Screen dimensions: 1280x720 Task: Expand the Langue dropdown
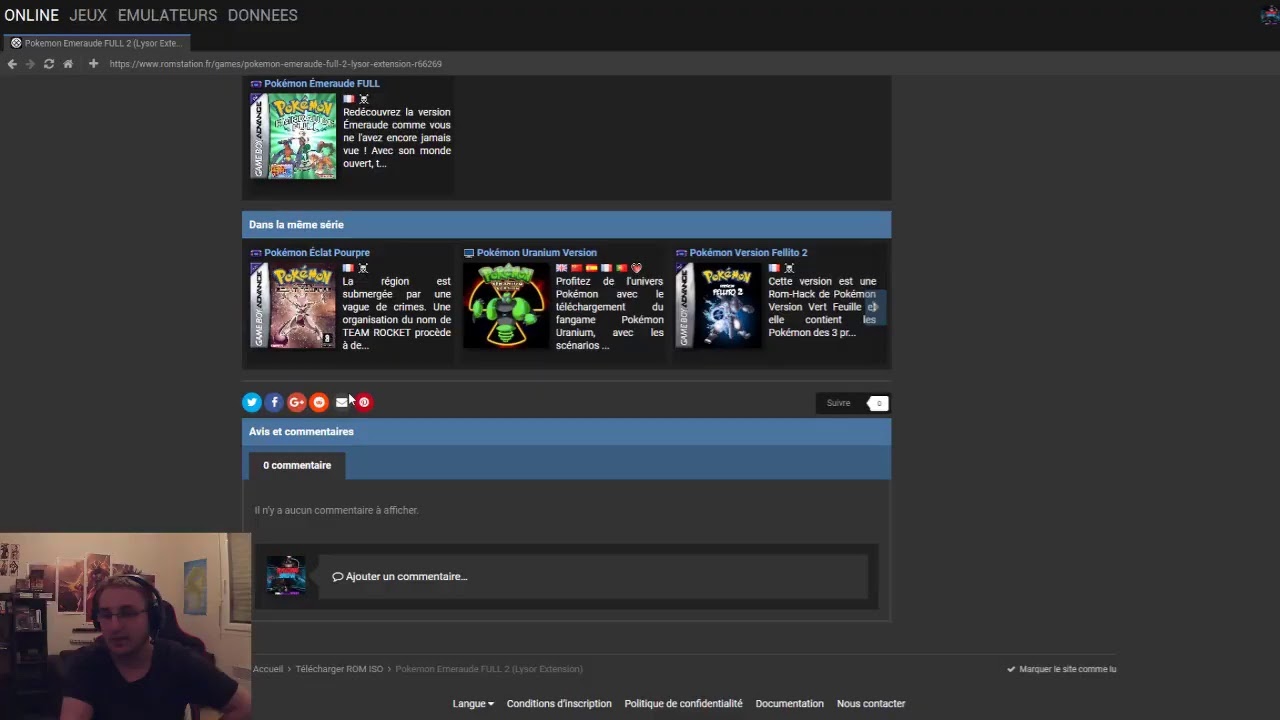(473, 704)
